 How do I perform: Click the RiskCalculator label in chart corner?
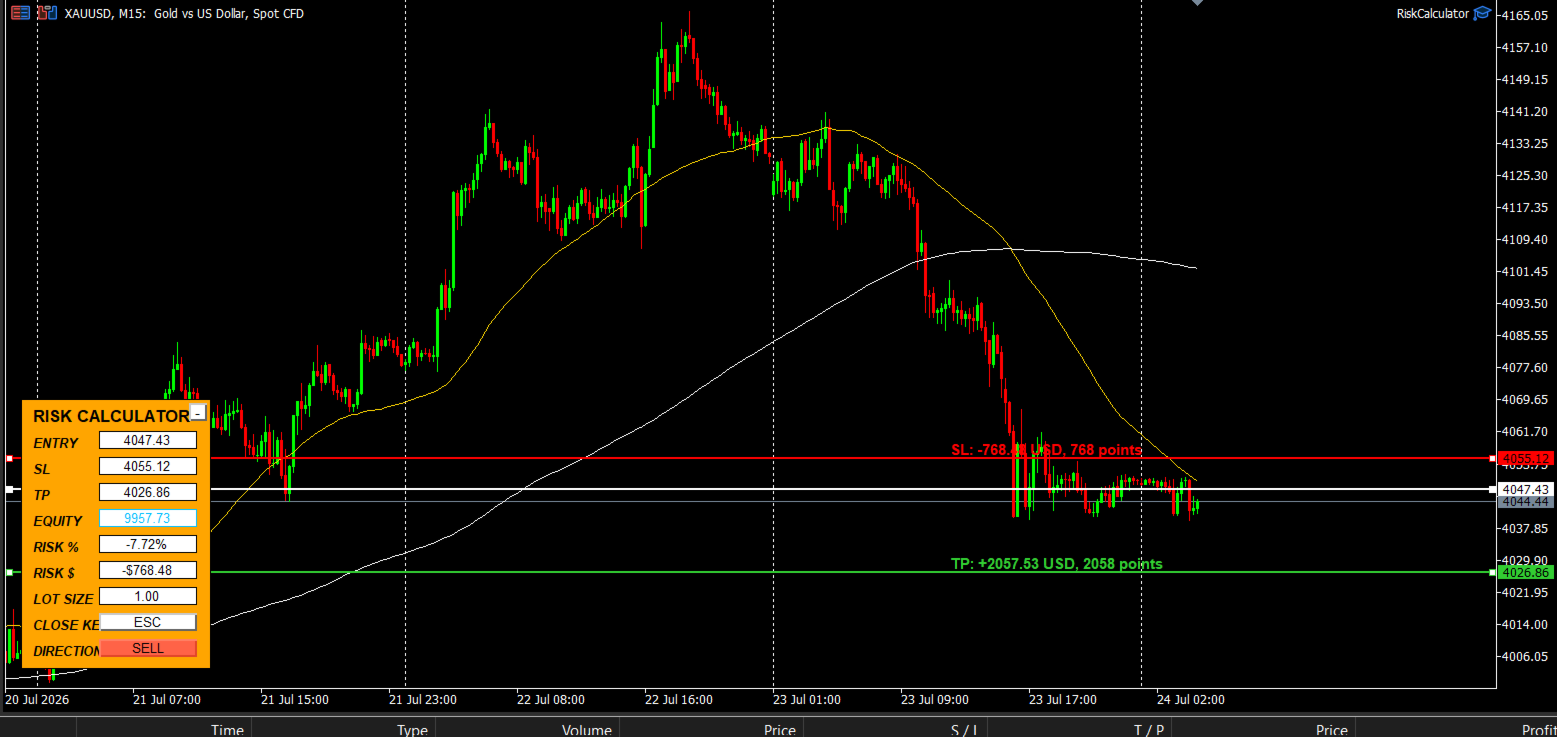1432,13
